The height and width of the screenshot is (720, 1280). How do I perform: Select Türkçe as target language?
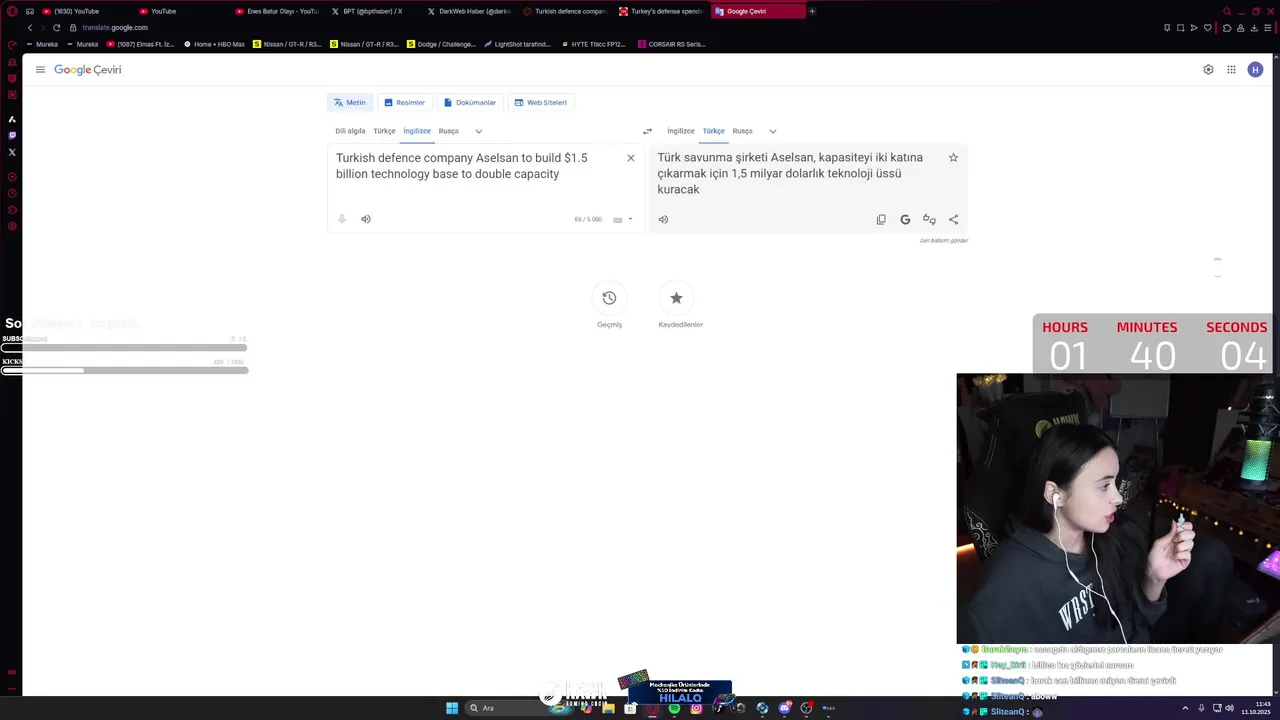713,131
